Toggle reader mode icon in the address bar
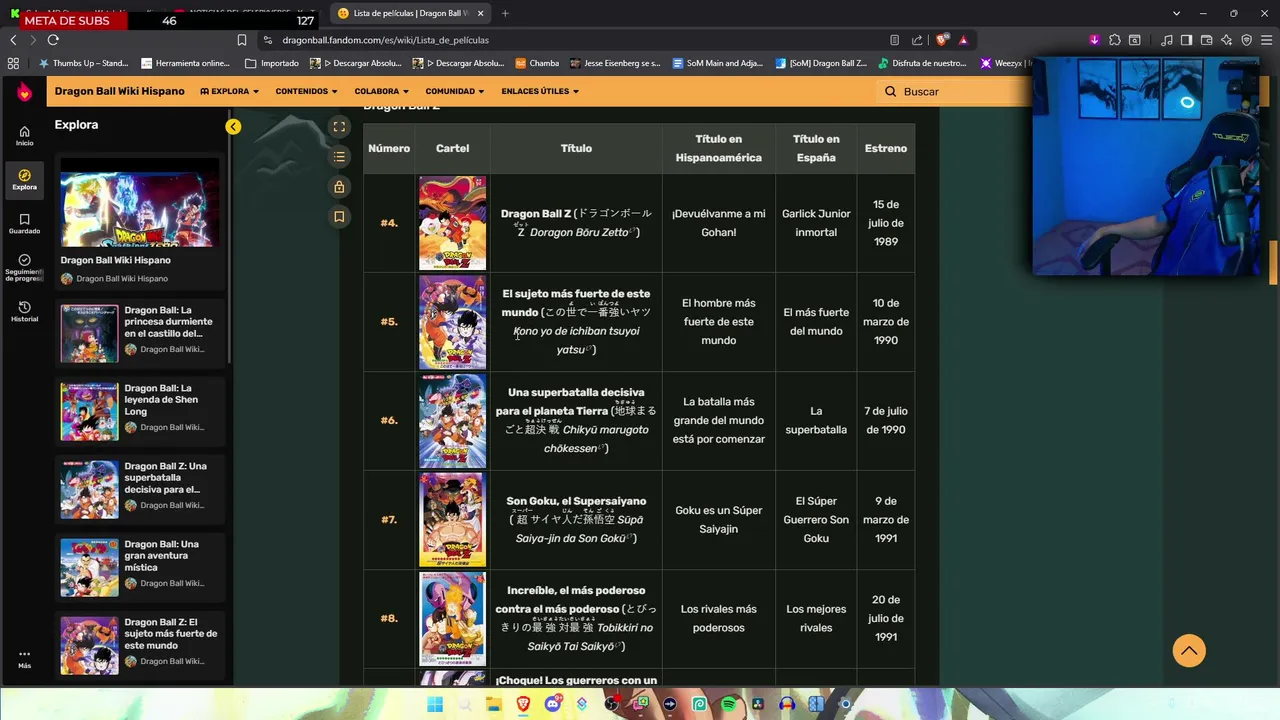Viewport: 1280px width, 720px height. 894,40
